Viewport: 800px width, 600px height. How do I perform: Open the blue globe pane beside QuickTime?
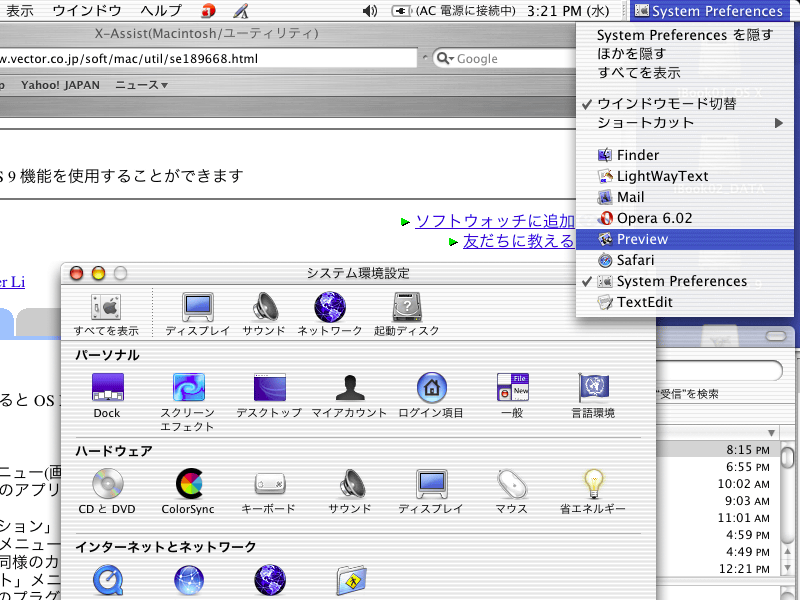pos(189,581)
